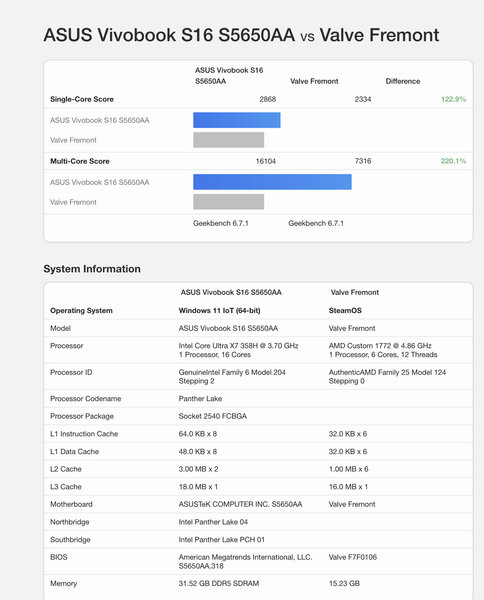Click the blue ASUS multi-core score bar
The height and width of the screenshot is (600, 484).
point(272,182)
